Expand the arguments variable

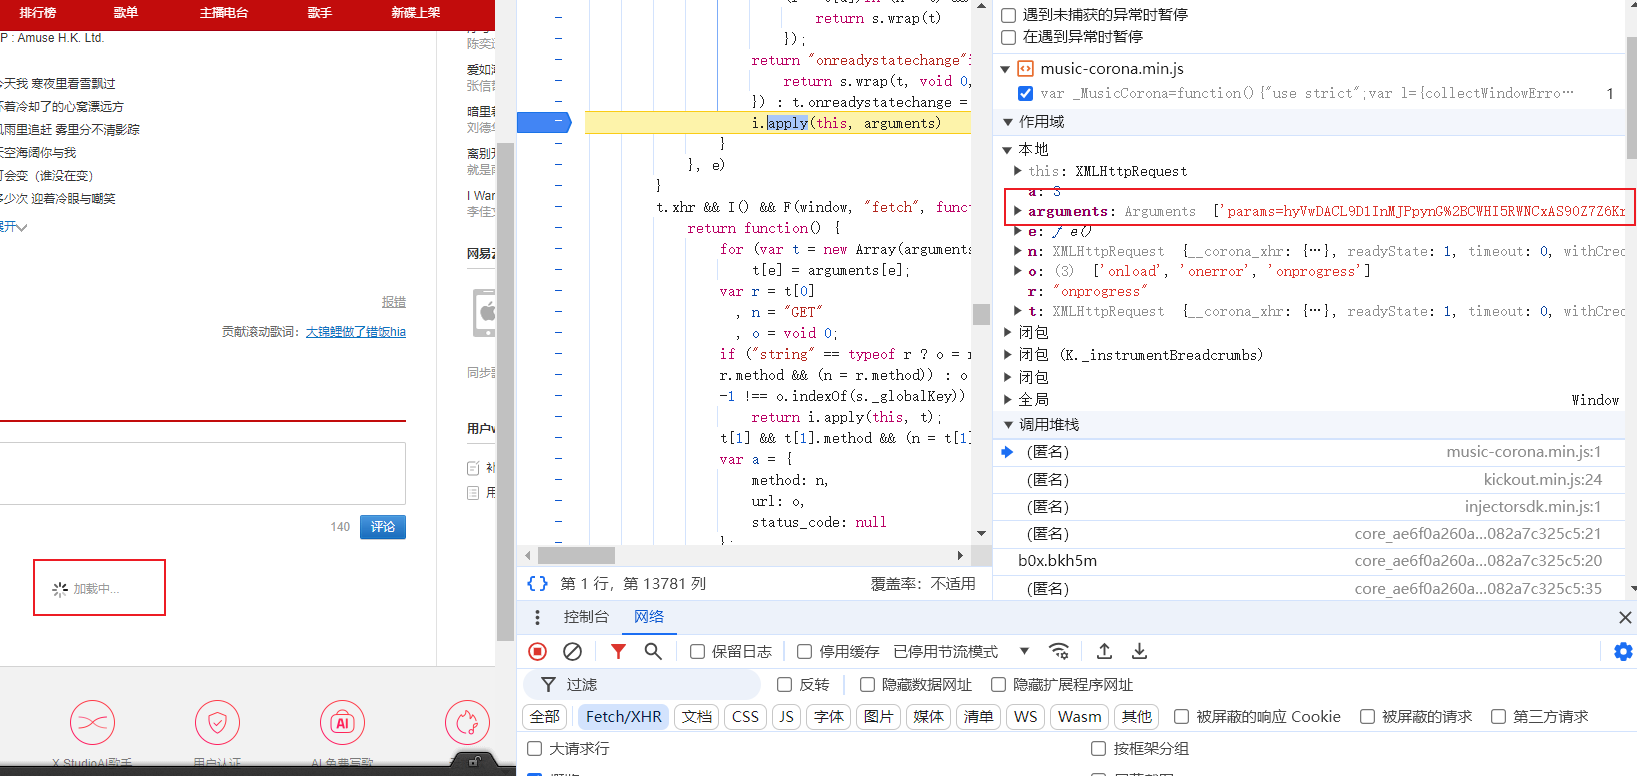click(x=1018, y=211)
